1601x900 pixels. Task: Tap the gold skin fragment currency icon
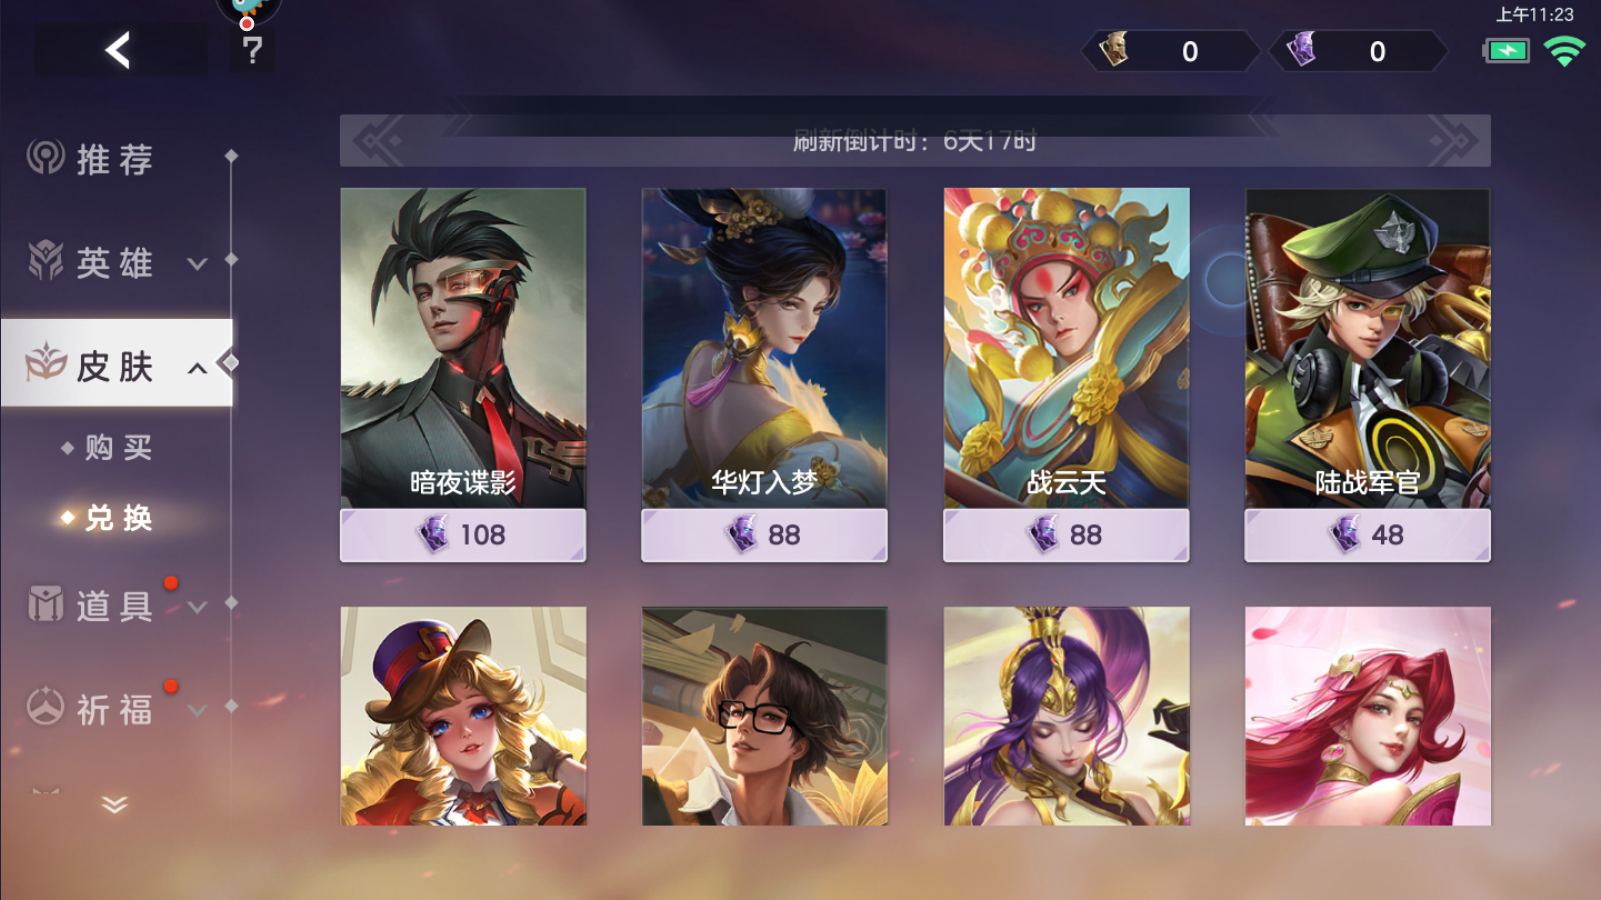point(1114,49)
